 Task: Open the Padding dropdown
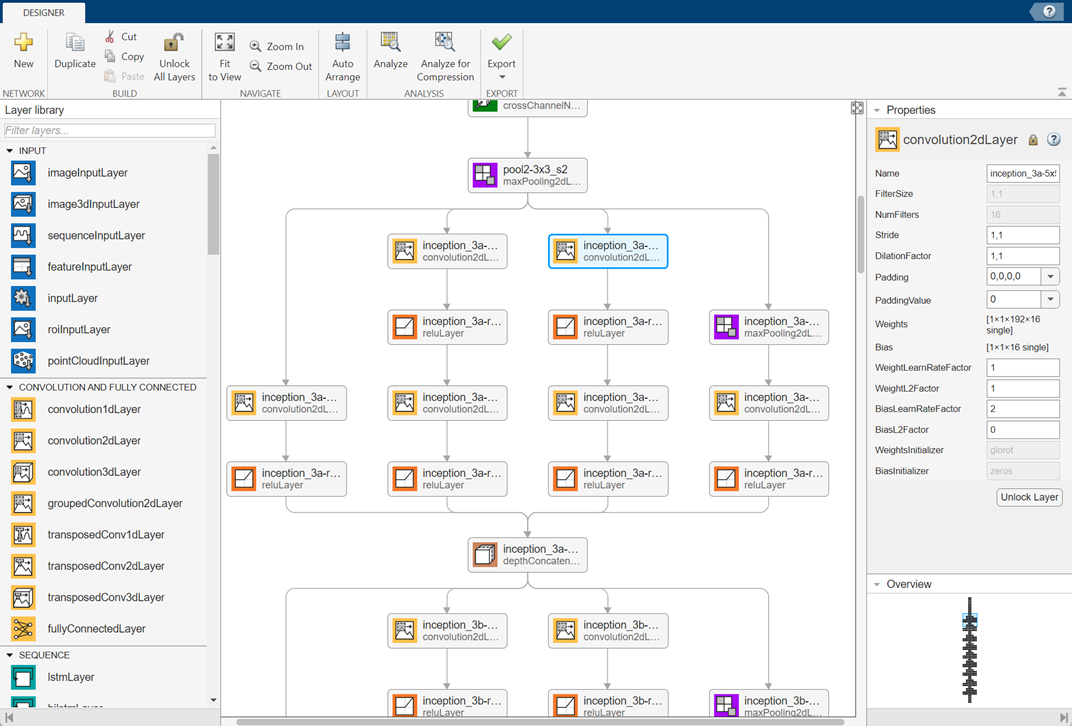point(1050,276)
